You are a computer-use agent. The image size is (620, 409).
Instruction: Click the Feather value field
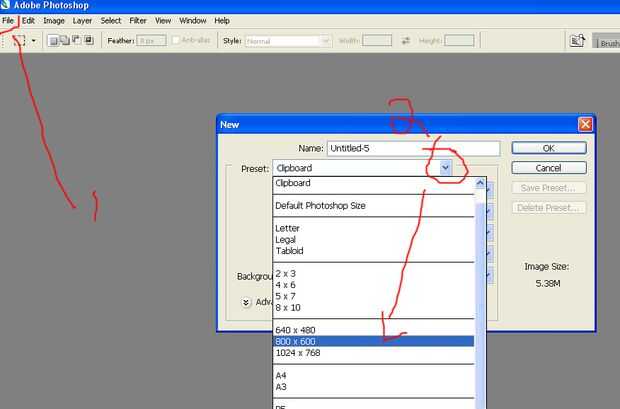tap(151, 40)
